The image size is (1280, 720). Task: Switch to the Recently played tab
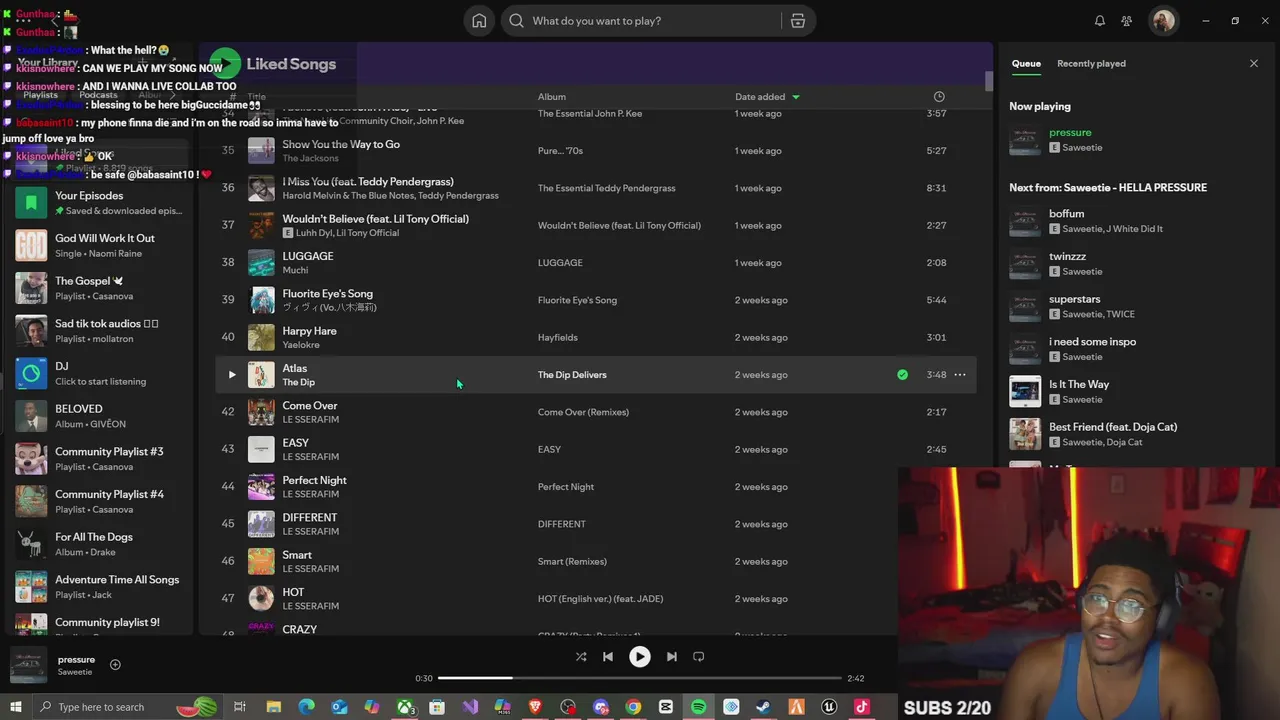click(x=1091, y=64)
